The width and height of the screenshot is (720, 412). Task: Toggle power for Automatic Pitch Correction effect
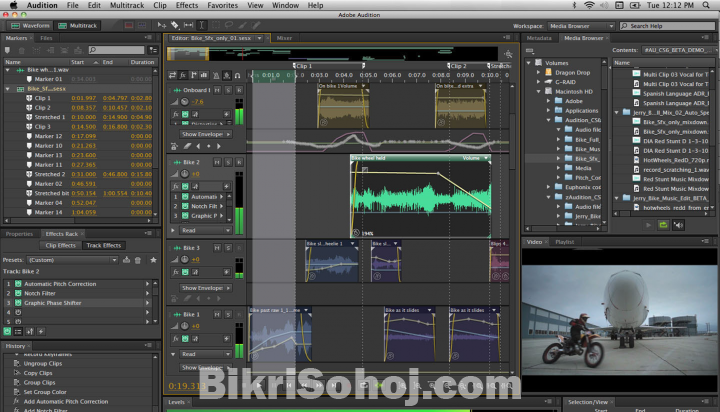point(18,284)
